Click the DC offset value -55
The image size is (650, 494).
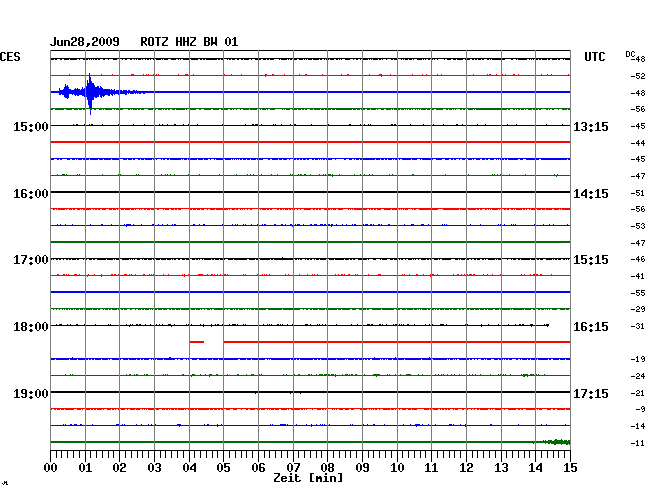coord(638,293)
